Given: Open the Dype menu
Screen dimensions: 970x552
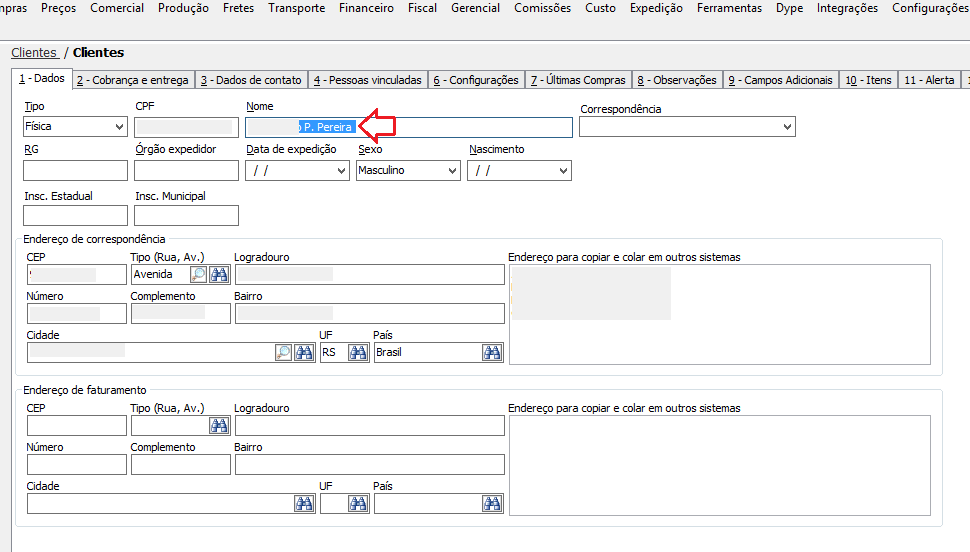Looking at the screenshot, I should click(x=789, y=8).
